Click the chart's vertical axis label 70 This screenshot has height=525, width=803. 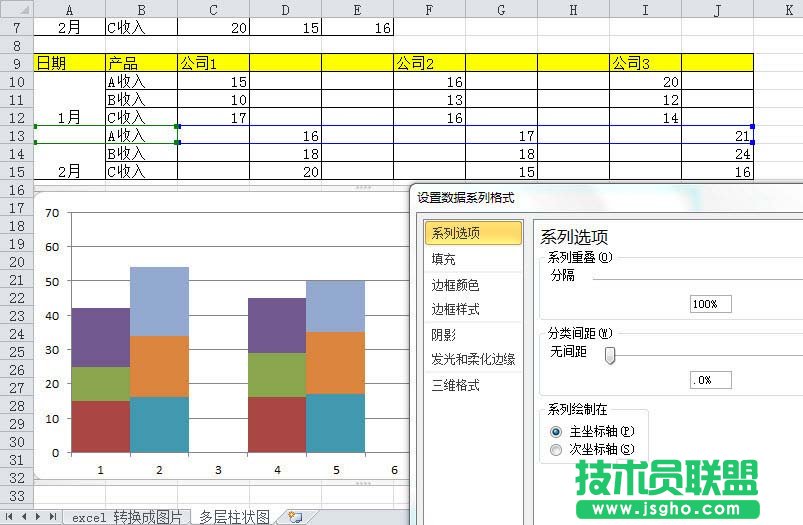(x=52, y=213)
